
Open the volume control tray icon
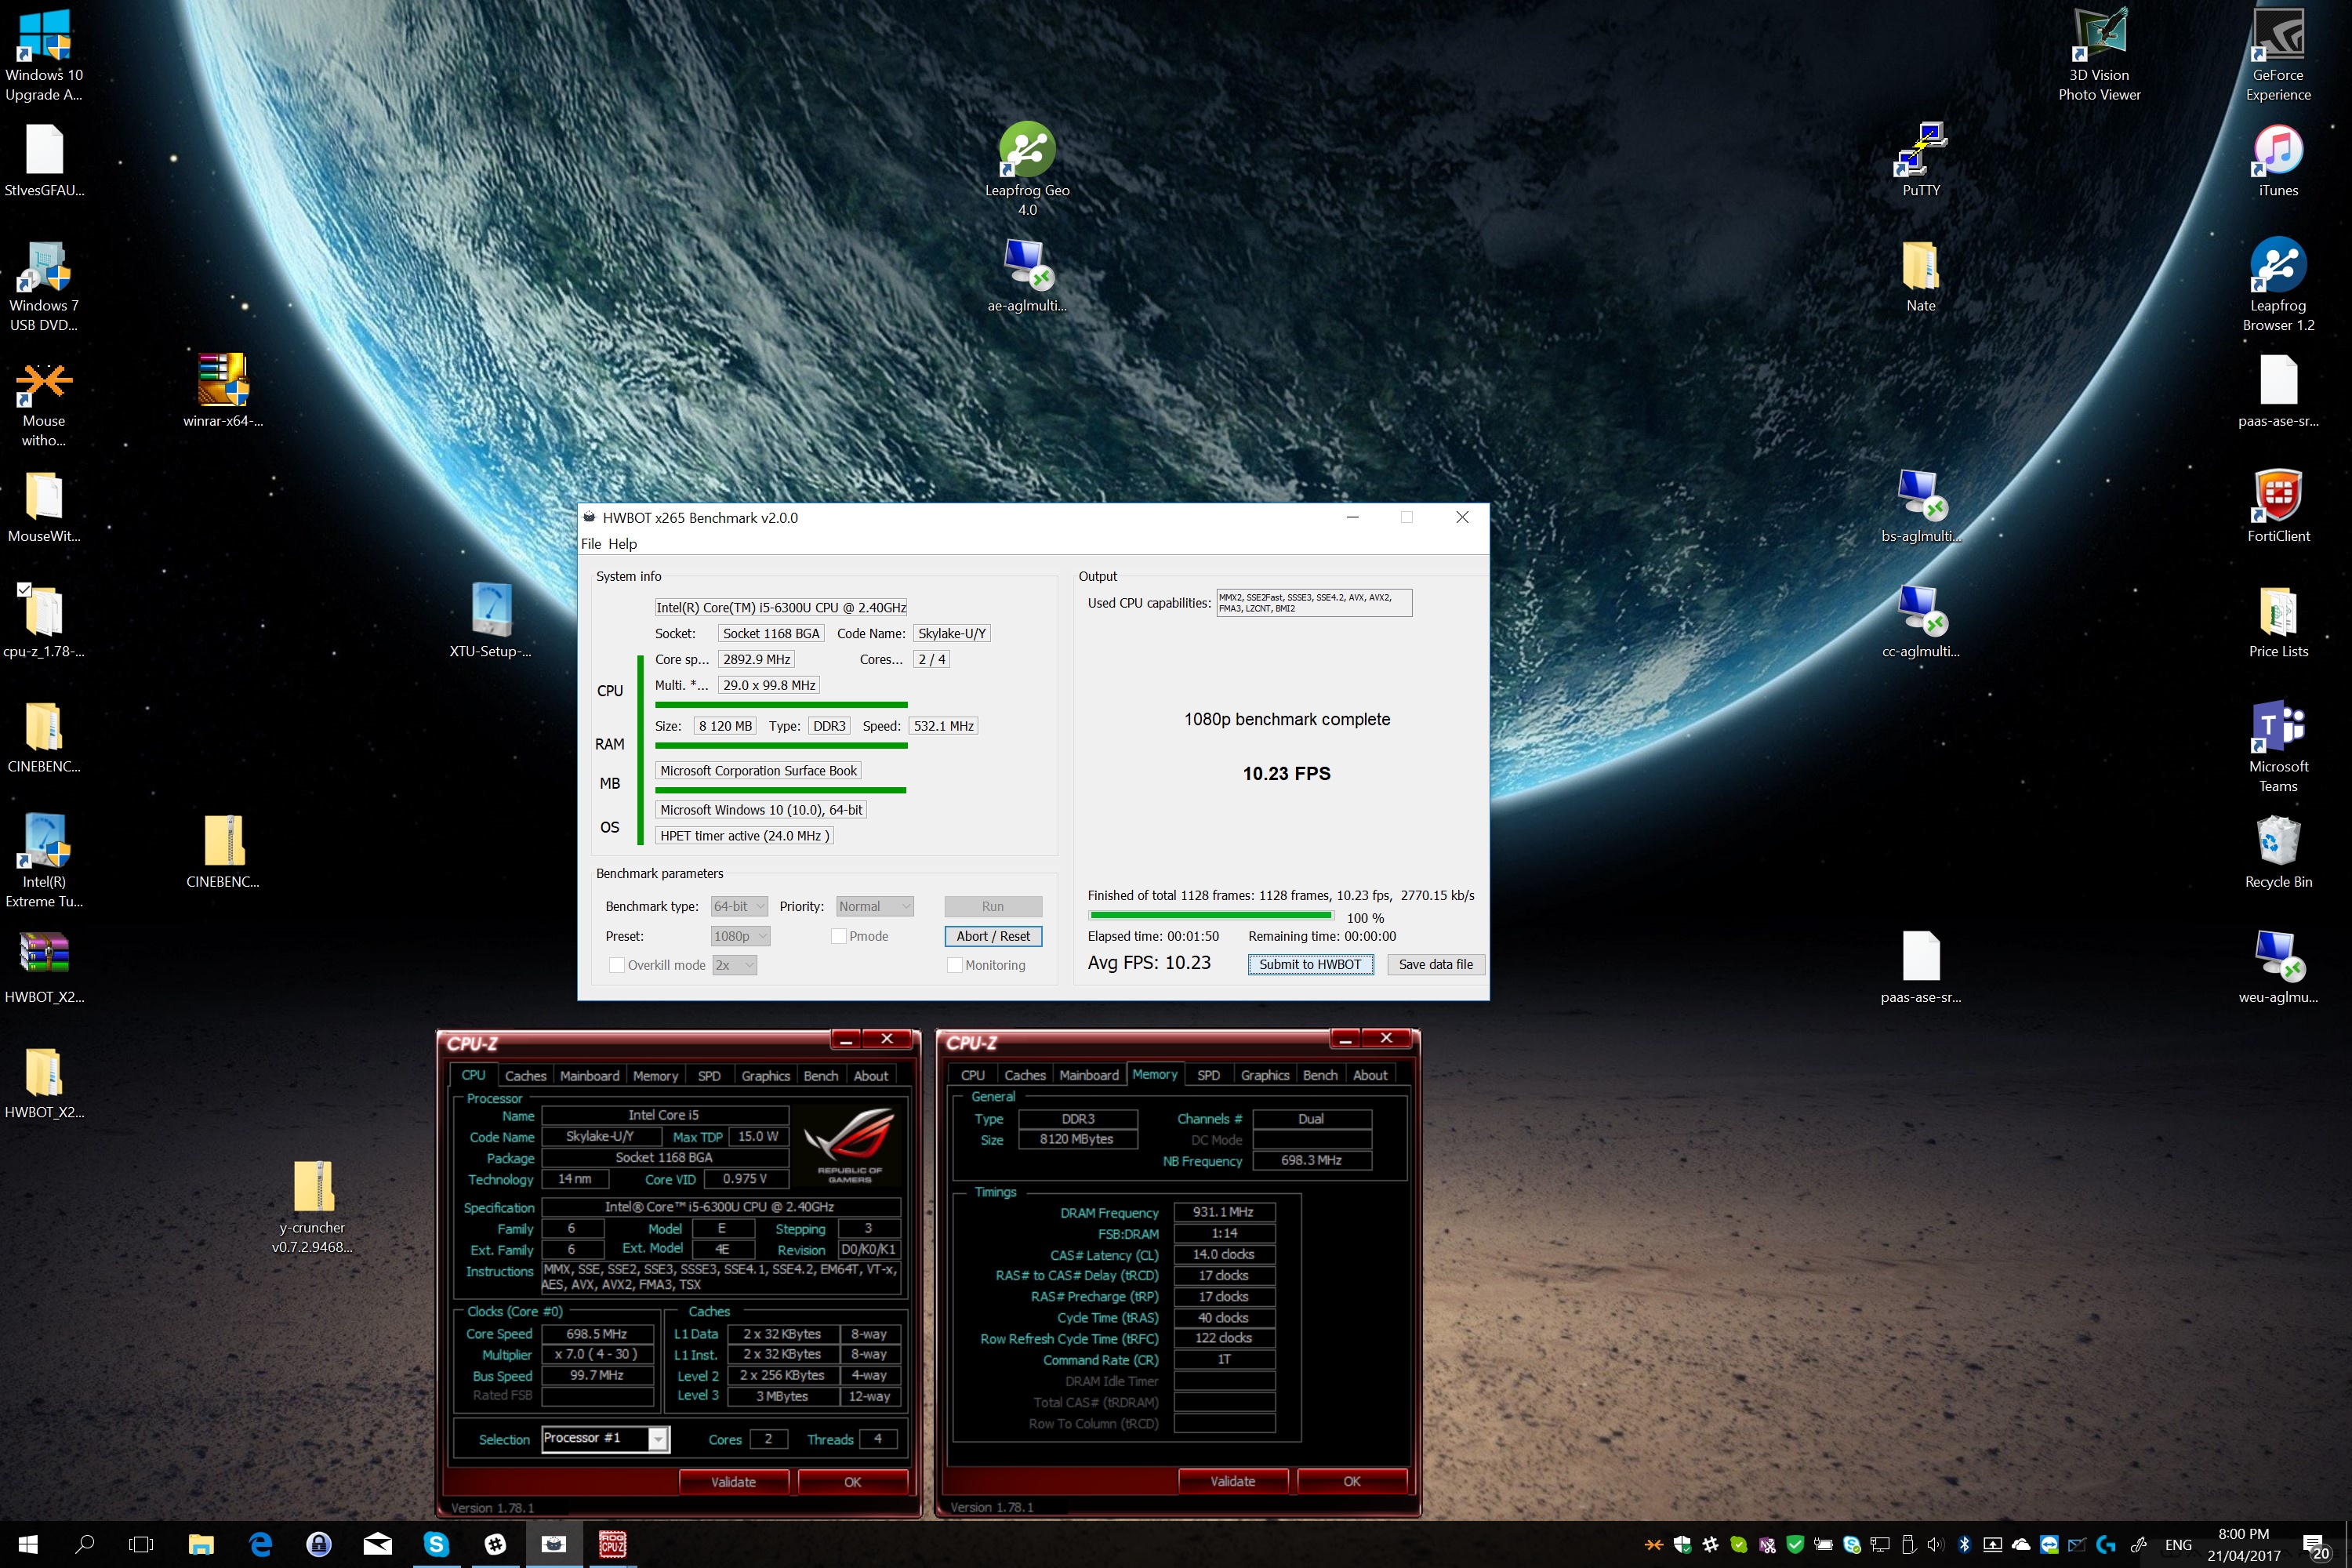(1935, 1544)
